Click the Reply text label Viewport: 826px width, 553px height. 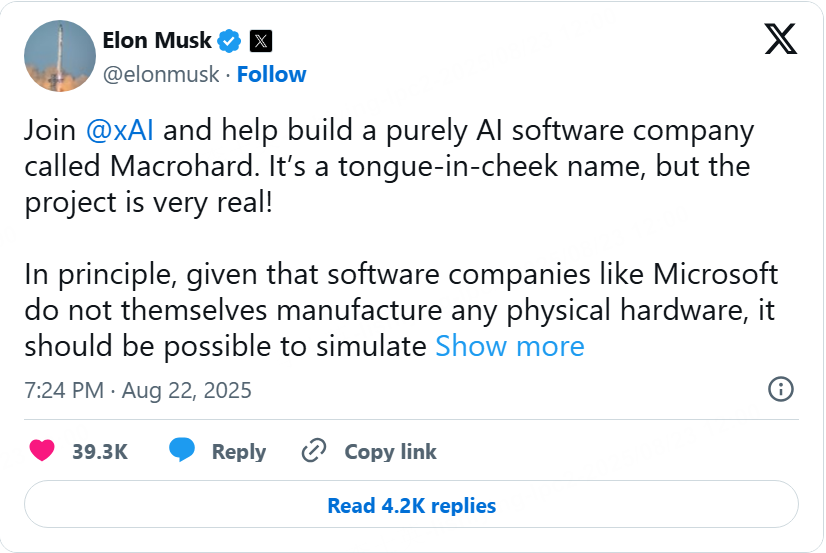(239, 451)
